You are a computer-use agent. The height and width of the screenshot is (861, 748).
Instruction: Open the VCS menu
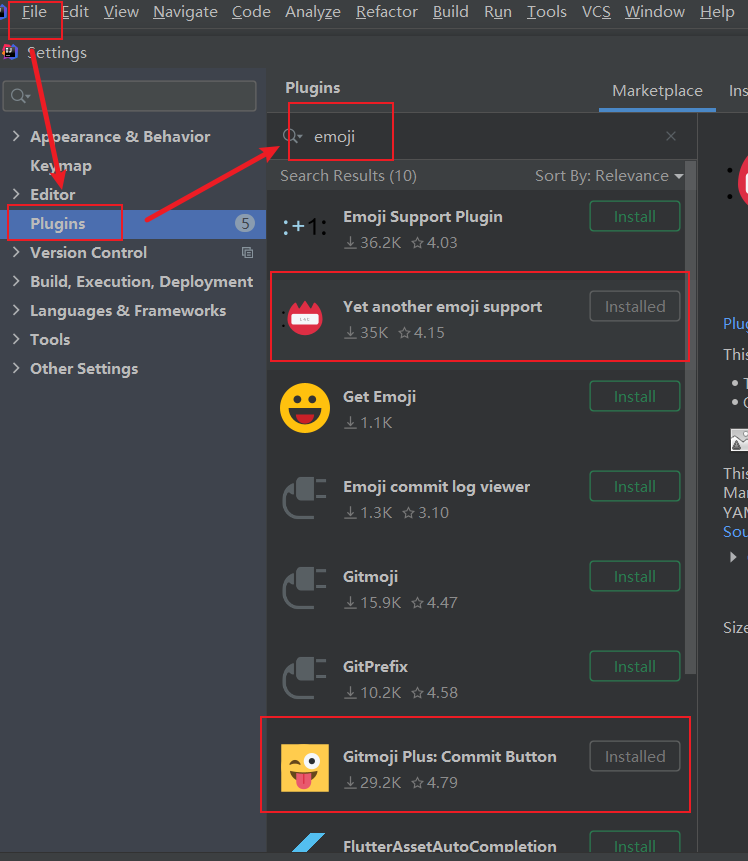click(x=596, y=12)
